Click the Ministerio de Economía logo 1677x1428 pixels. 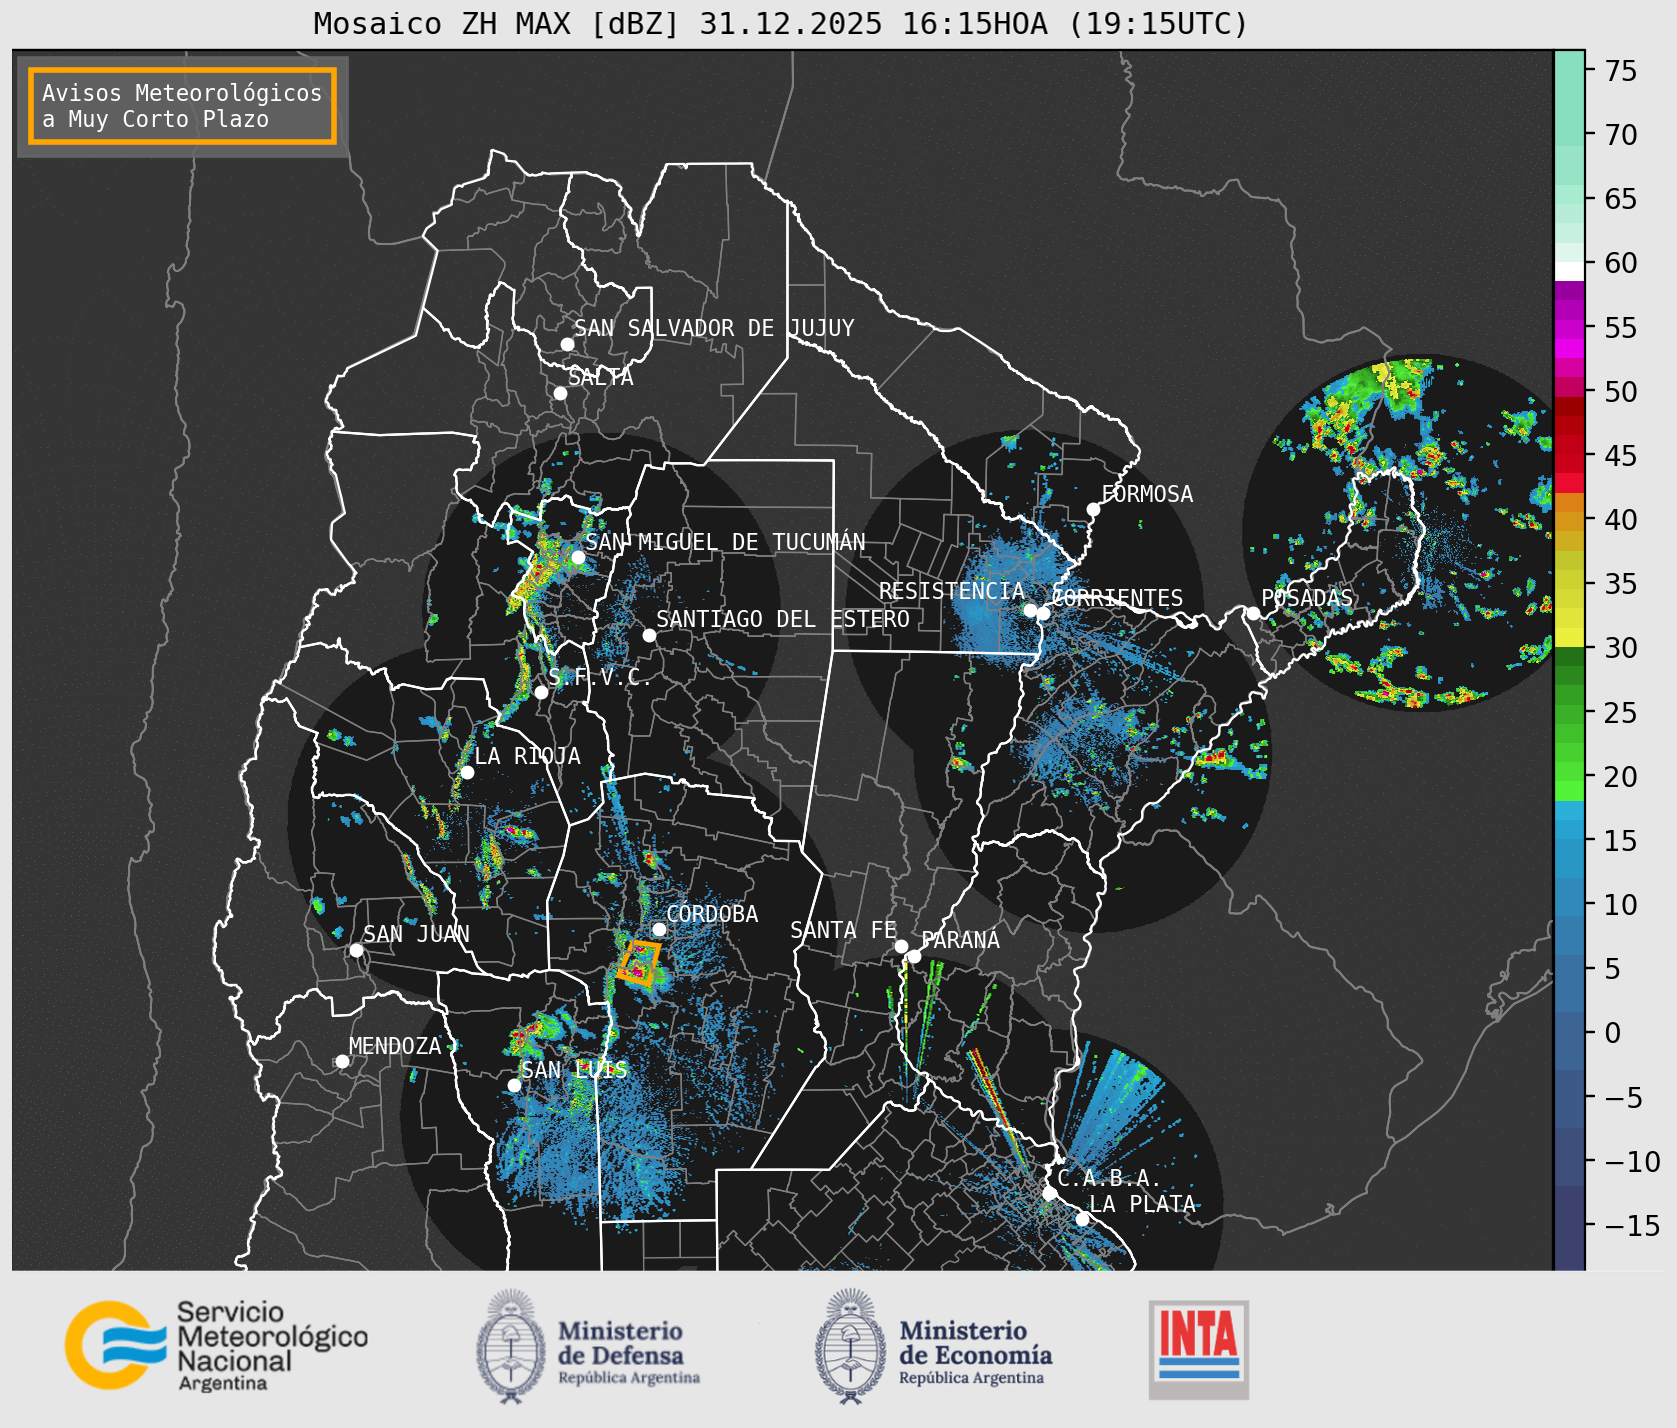[x=933, y=1346]
